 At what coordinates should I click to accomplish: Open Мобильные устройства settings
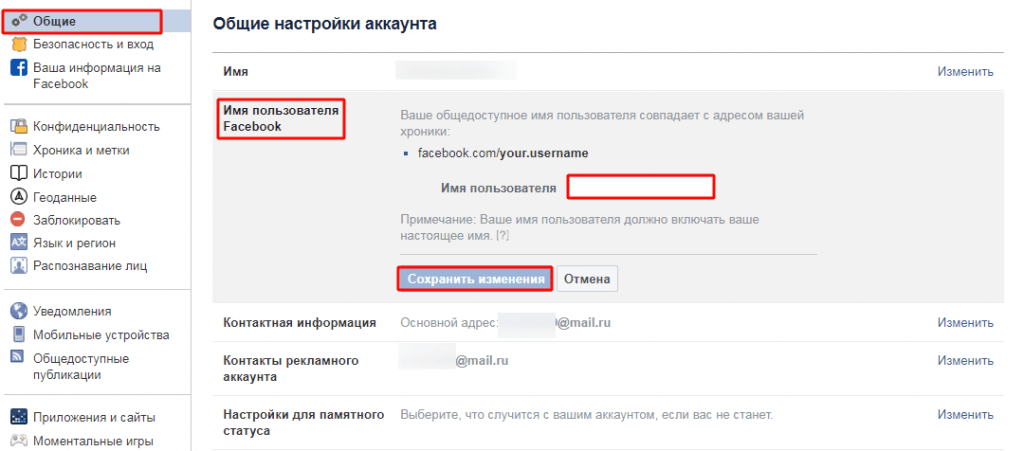point(101,335)
